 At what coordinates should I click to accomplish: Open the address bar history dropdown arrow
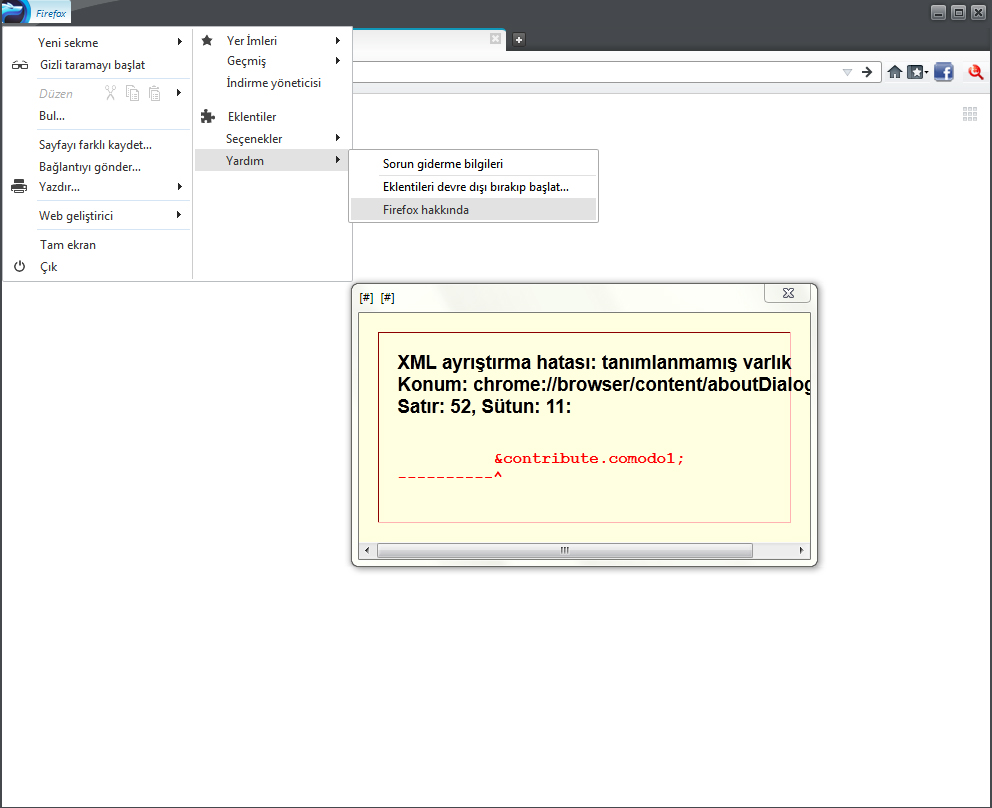[847, 72]
